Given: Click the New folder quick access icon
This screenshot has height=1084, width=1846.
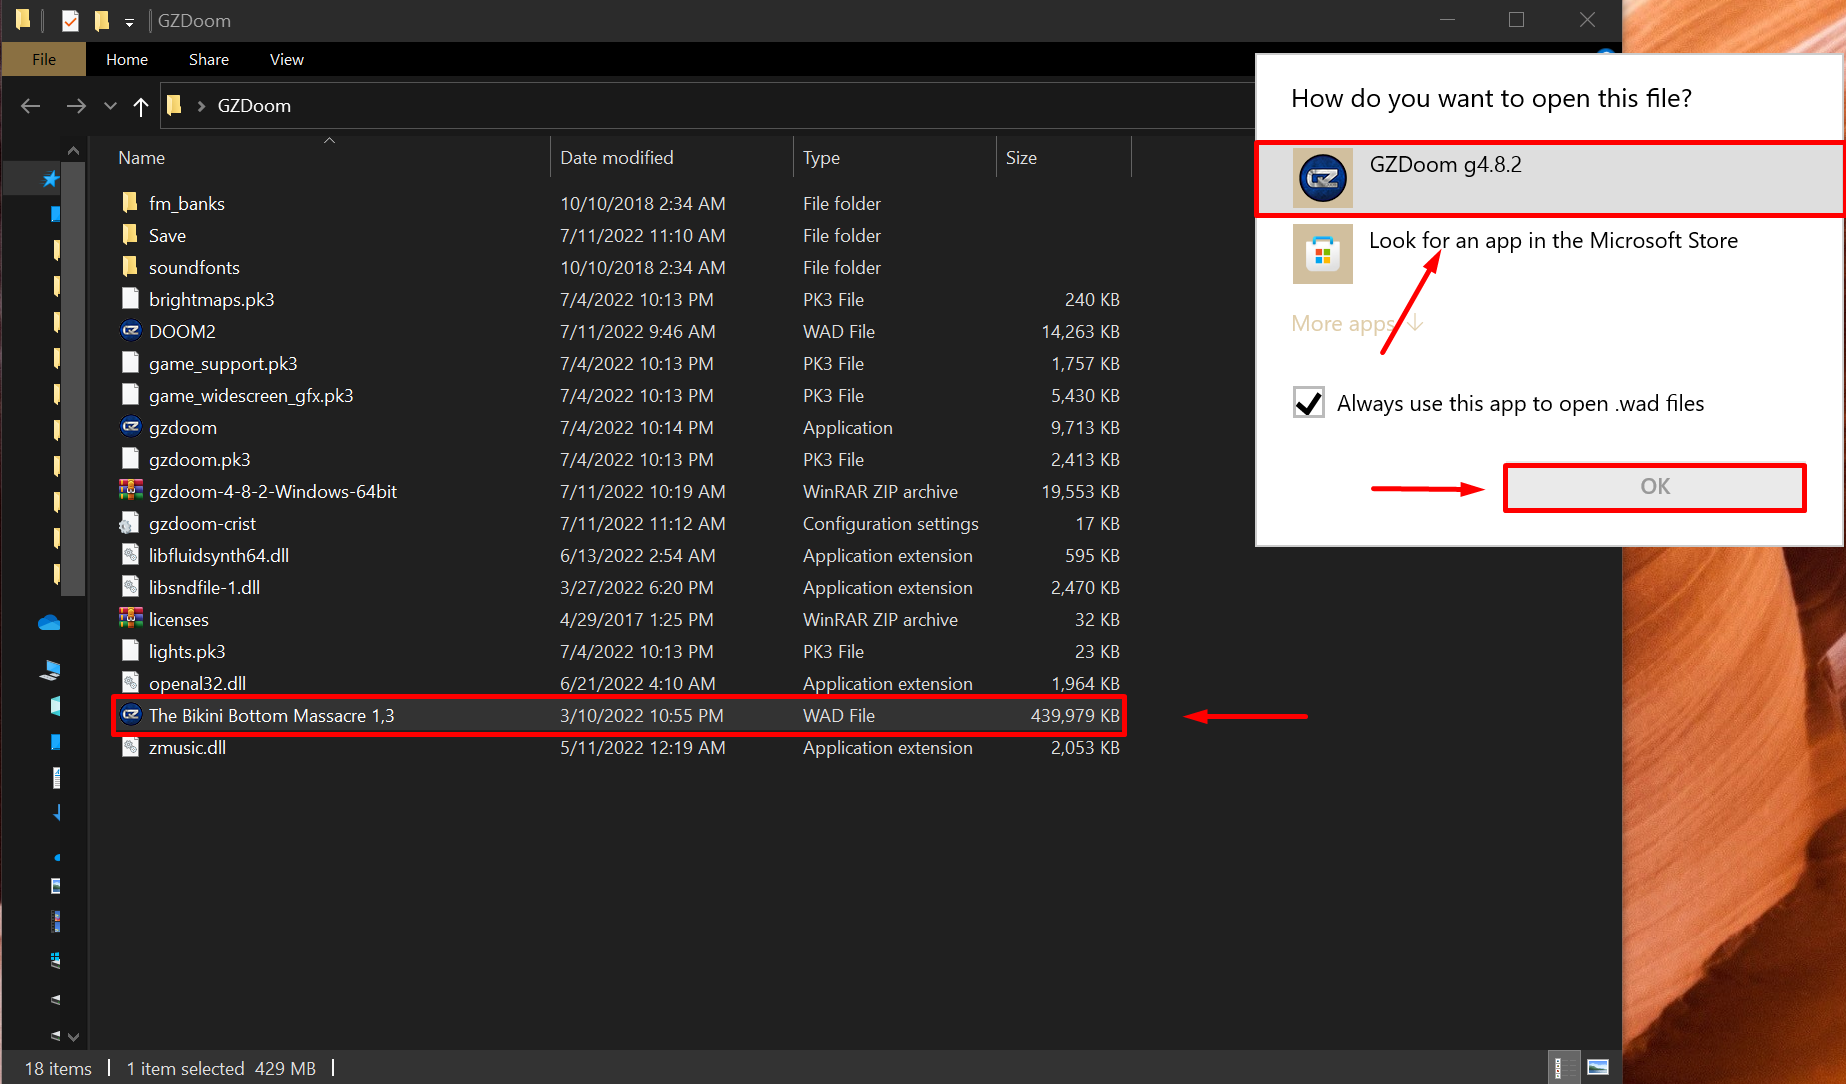Looking at the screenshot, I should [102, 20].
